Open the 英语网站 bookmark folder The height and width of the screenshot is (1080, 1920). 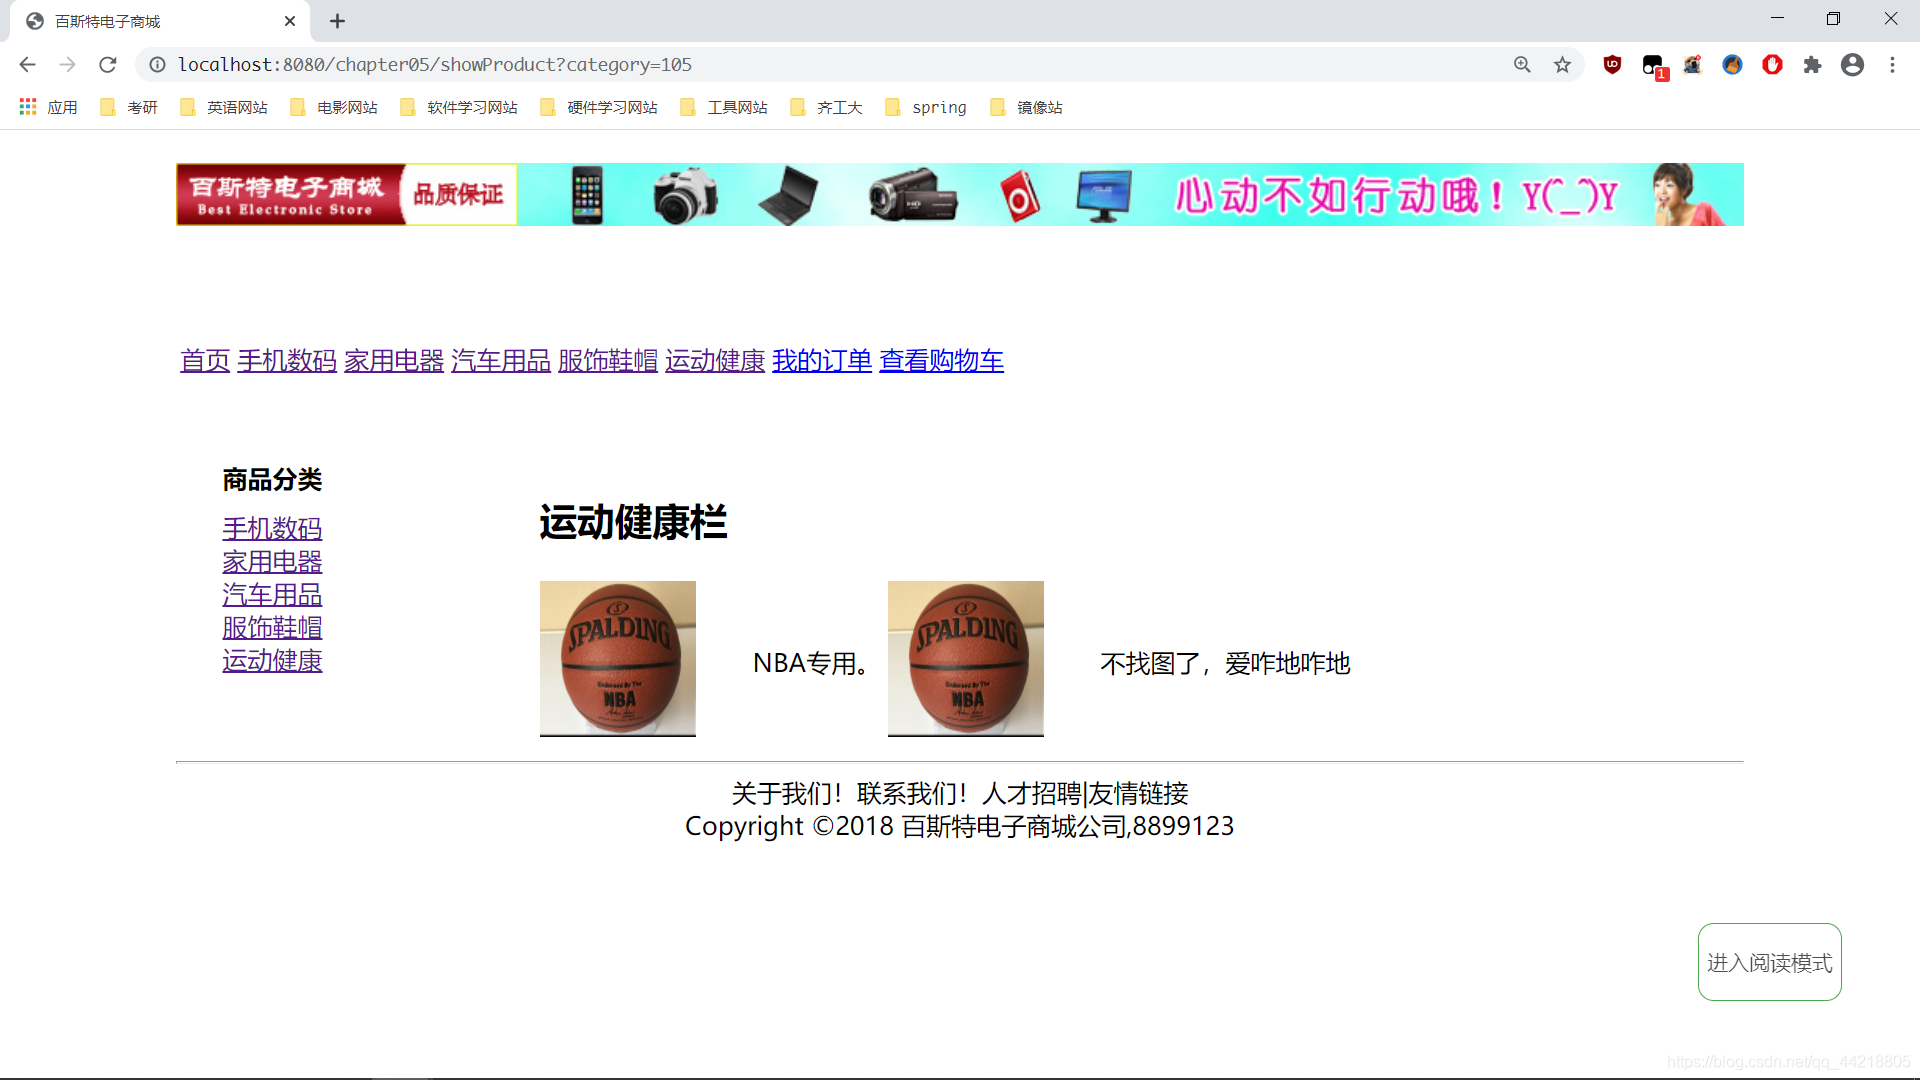pos(224,107)
